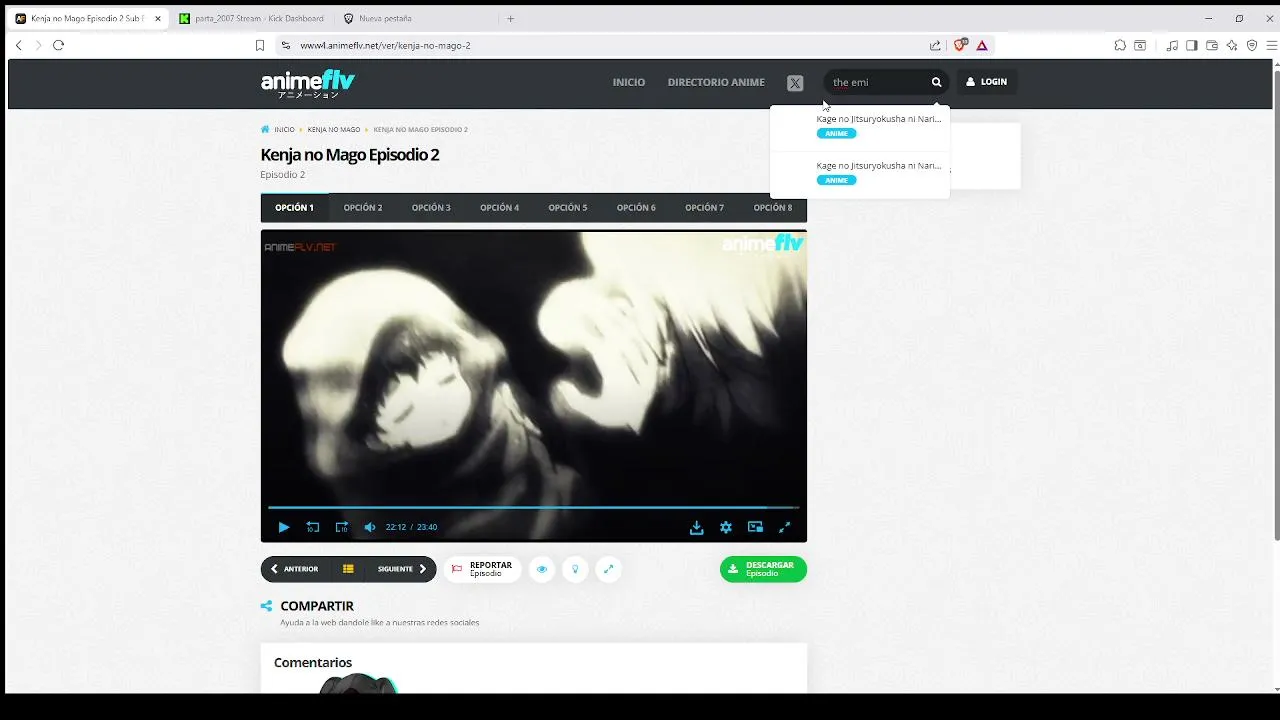Image resolution: width=1280 pixels, height=720 pixels.
Task: Select OPCIÓN 1 server tab
Action: point(294,208)
